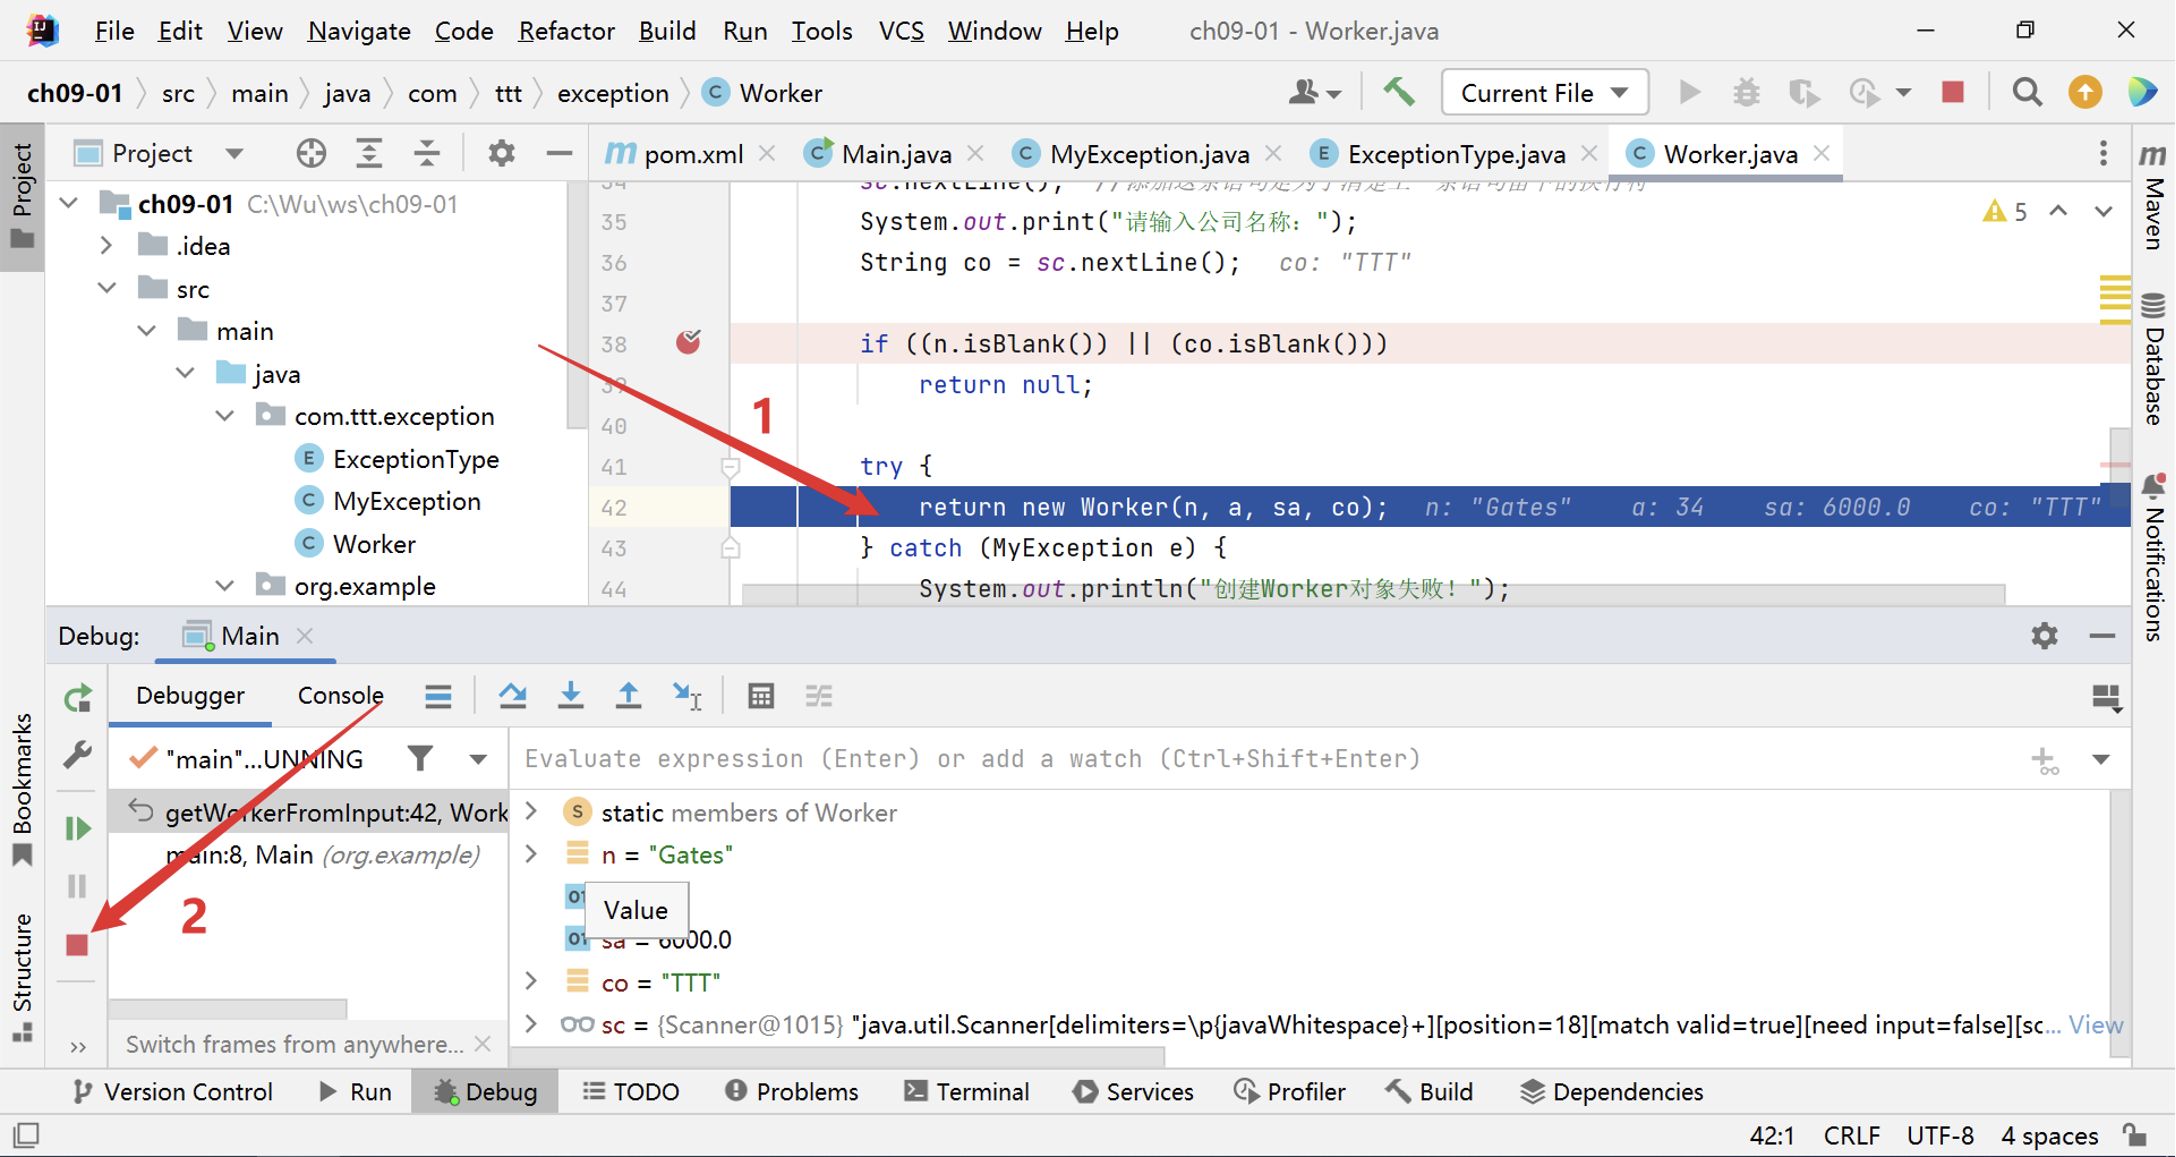Restore debug layout icon
Screen dimensions: 2176x1157
click(2106, 697)
